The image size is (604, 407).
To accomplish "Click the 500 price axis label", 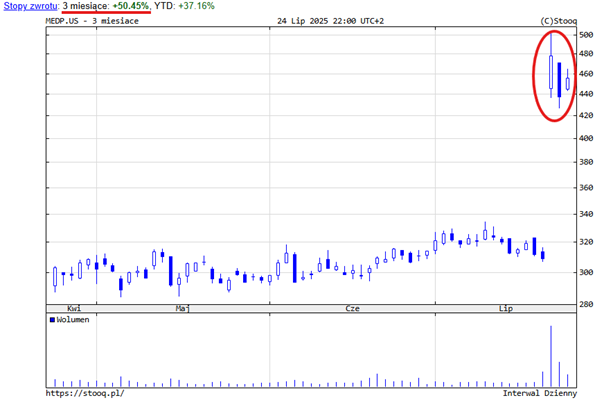I will pyautogui.click(x=586, y=35).
